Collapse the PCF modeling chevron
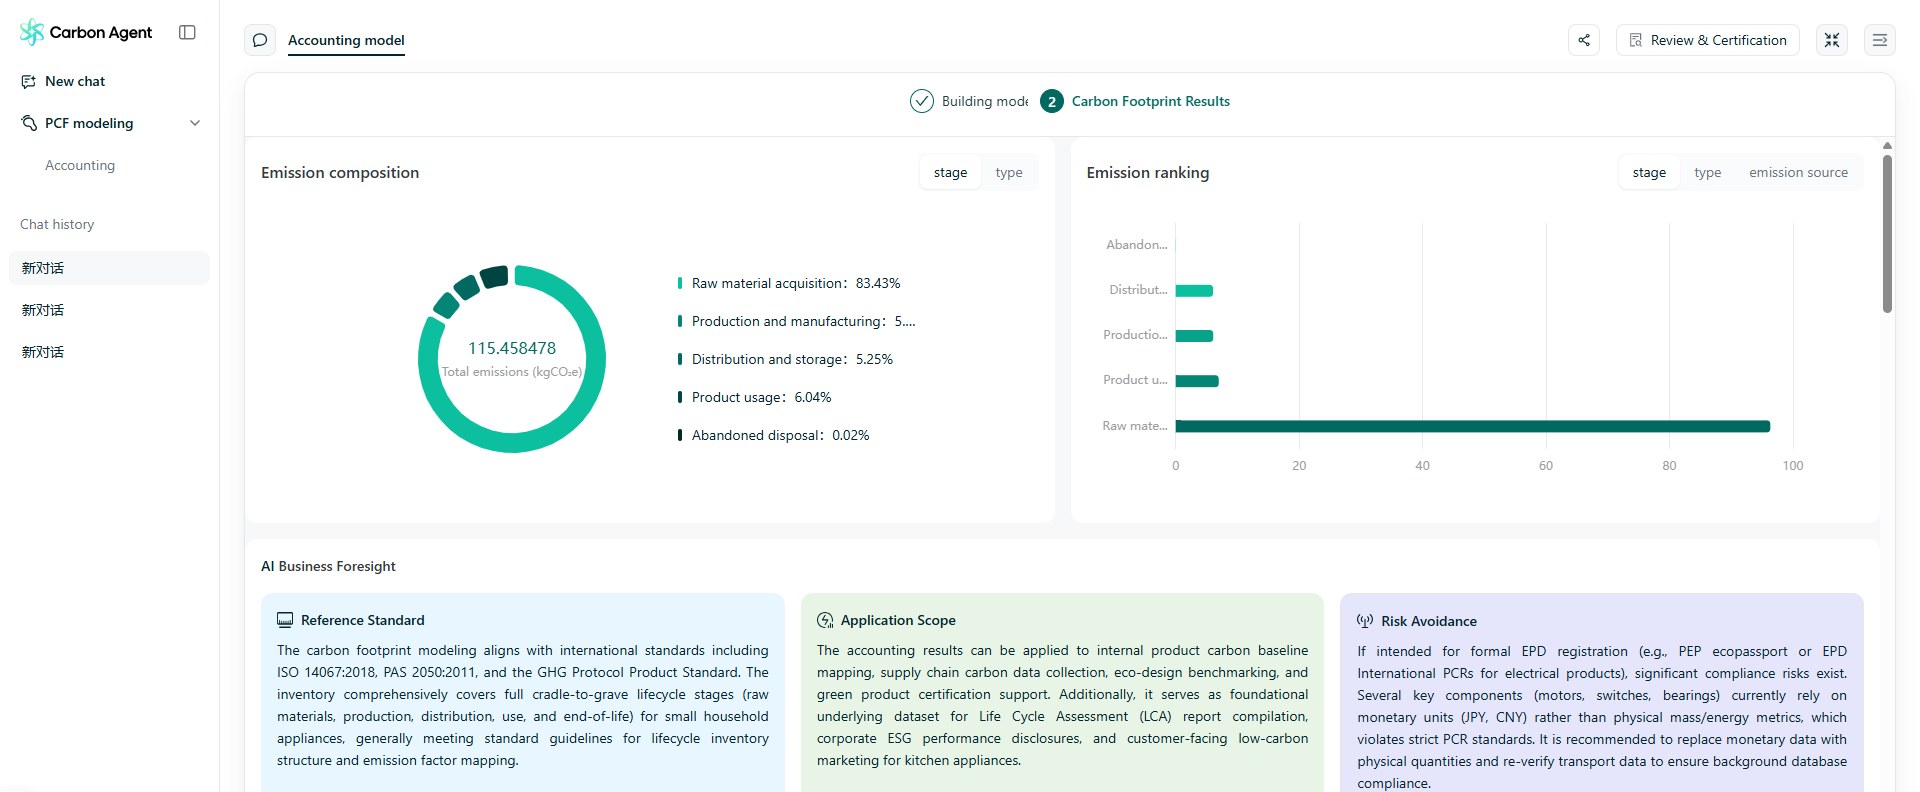 (195, 123)
